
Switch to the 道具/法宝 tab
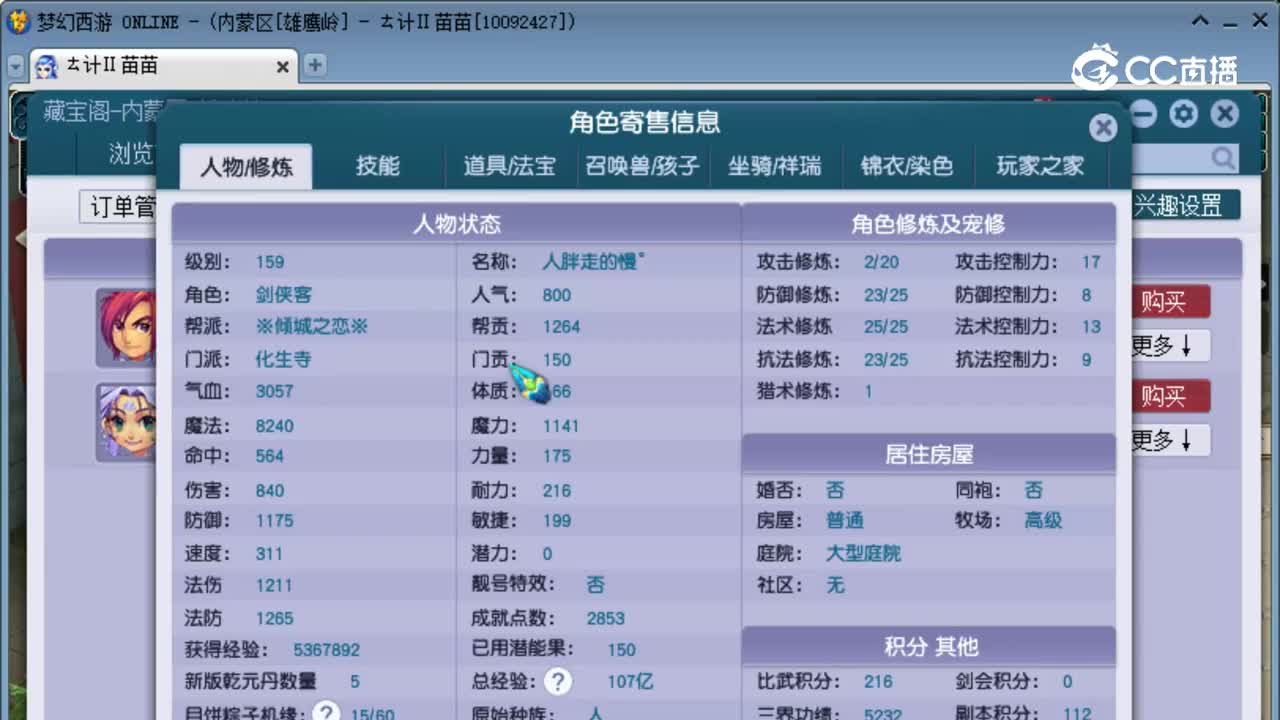pyautogui.click(x=509, y=166)
